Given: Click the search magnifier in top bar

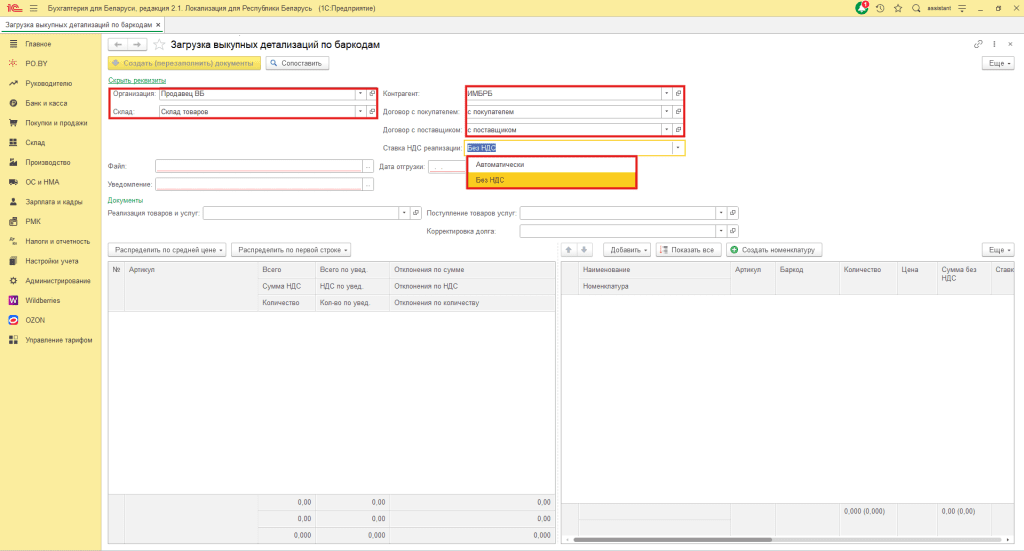Looking at the screenshot, I should pos(917,8).
